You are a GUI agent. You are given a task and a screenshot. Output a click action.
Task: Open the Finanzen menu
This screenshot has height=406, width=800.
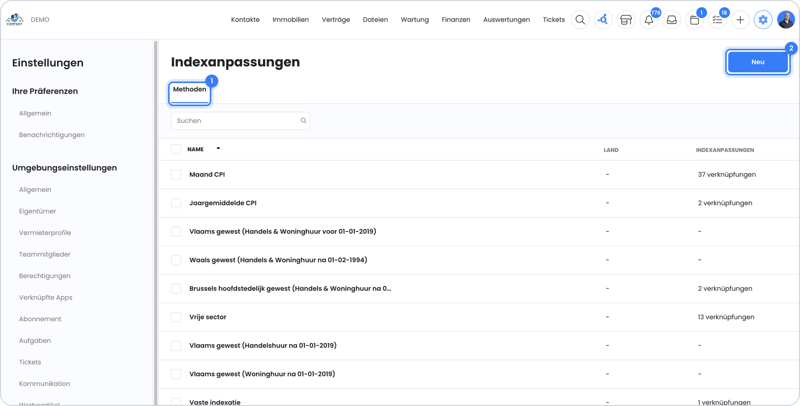click(x=456, y=20)
